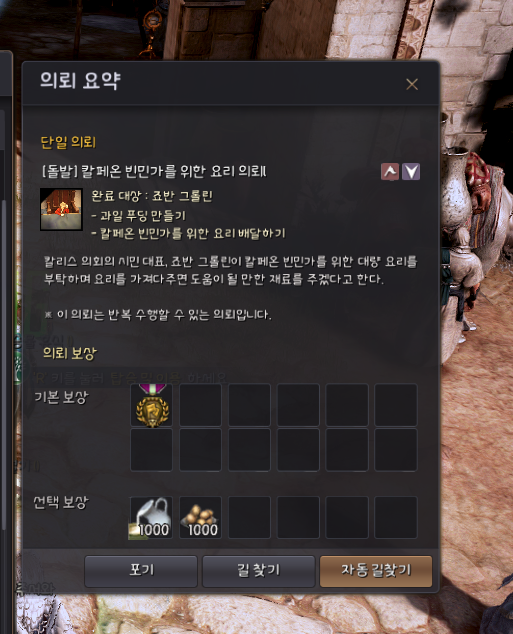513x634 pixels.
Task: Click the scrollbar on the left panel edge
Action: [4, 364]
